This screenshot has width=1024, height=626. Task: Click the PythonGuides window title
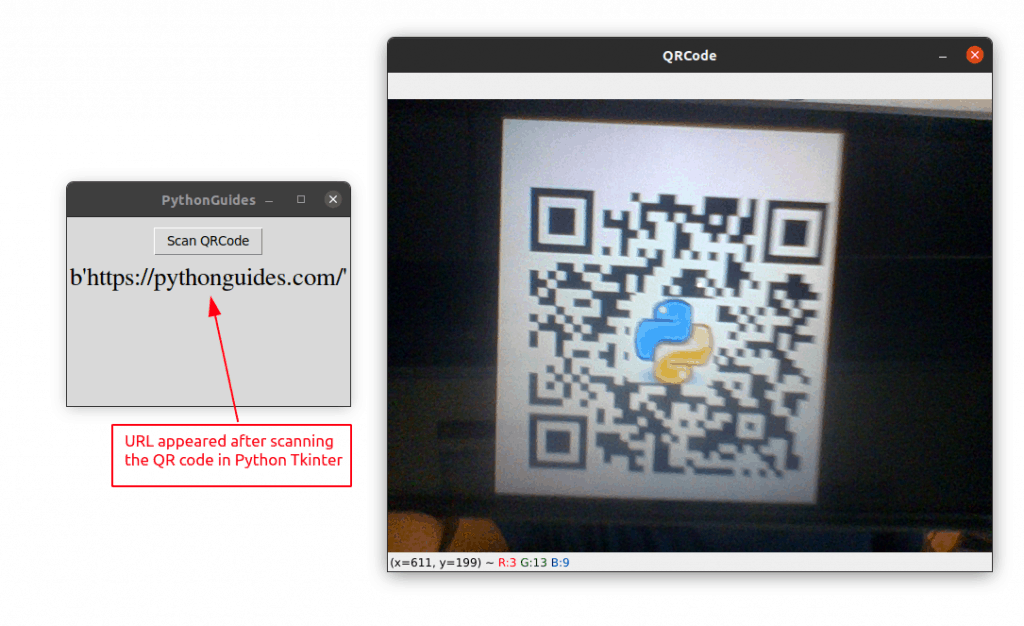208,200
